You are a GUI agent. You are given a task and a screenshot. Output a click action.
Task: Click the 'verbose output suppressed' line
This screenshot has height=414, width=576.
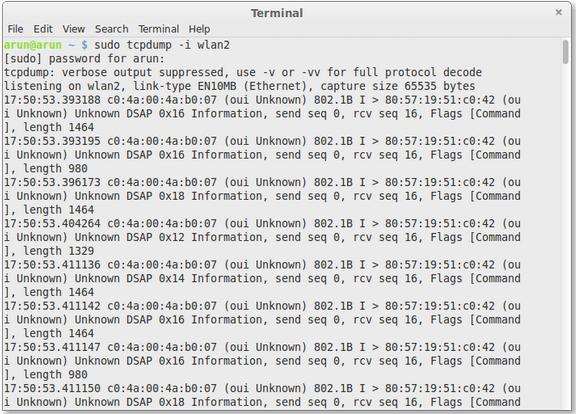tap(243, 72)
